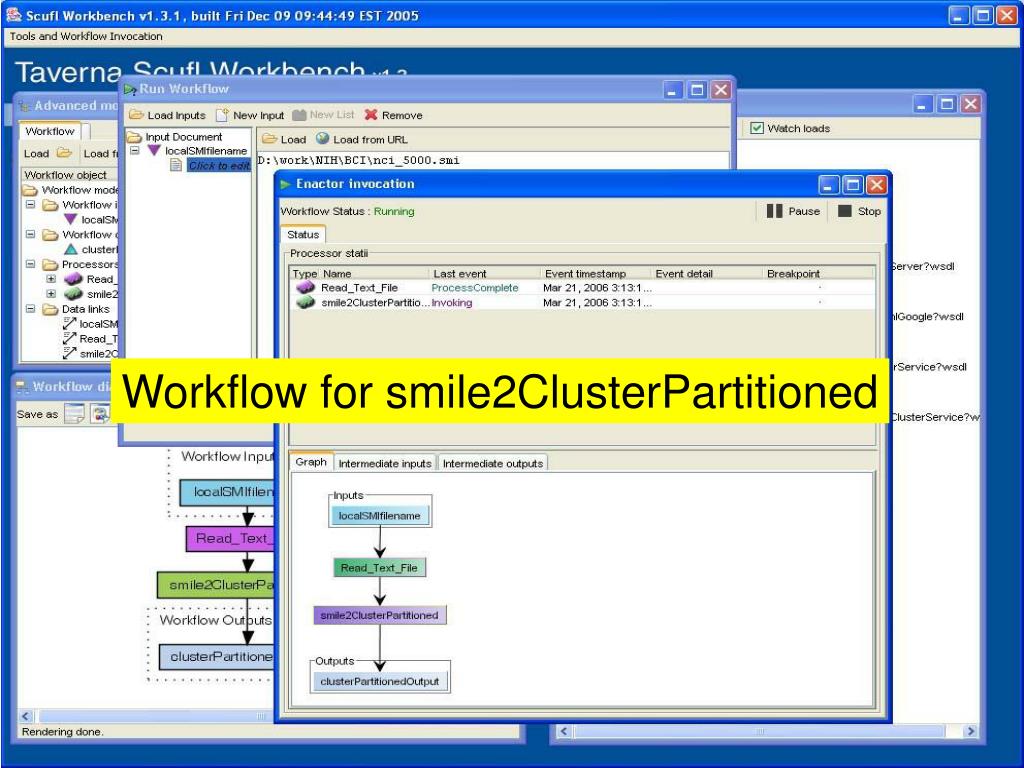Collapse the Data links tree node

(x=31, y=308)
